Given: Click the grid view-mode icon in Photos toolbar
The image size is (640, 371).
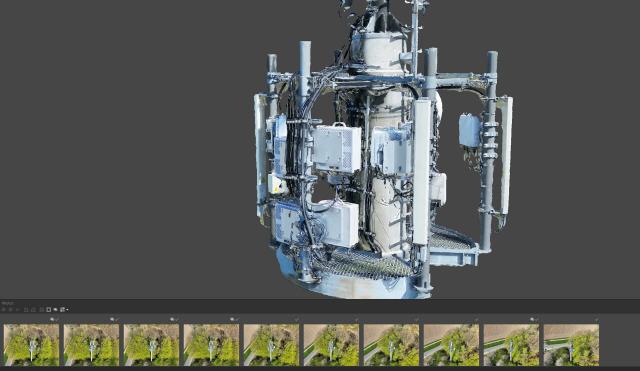Looking at the screenshot, I should point(62,309).
